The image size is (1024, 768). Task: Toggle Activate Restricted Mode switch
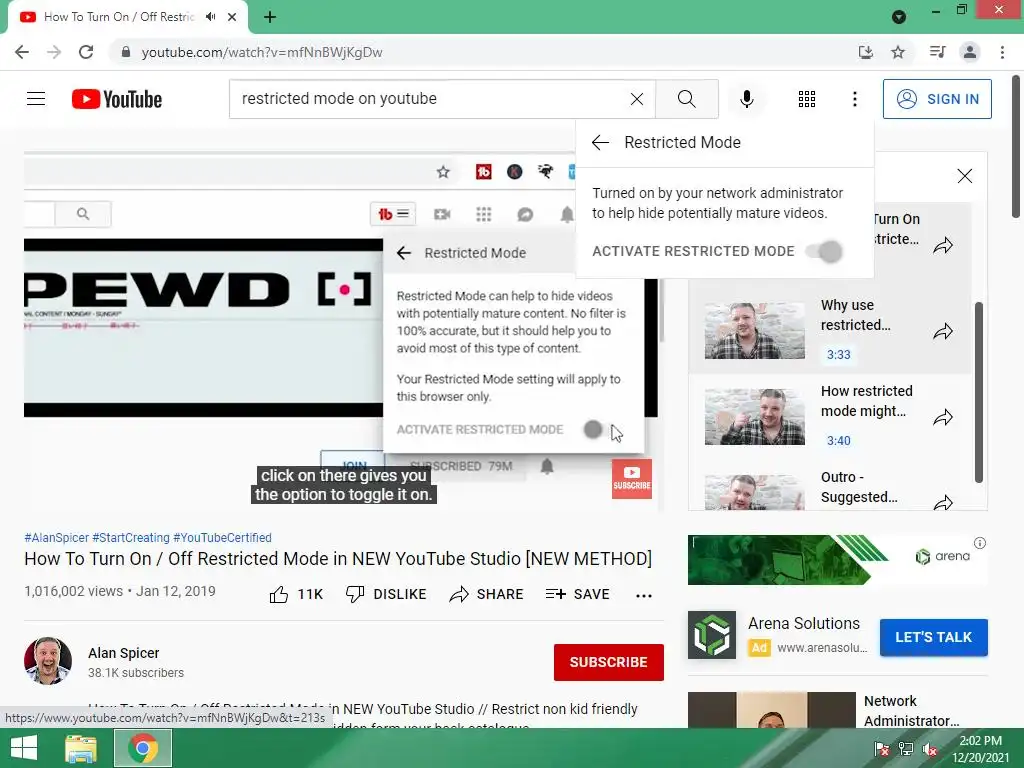[x=824, y=251]
